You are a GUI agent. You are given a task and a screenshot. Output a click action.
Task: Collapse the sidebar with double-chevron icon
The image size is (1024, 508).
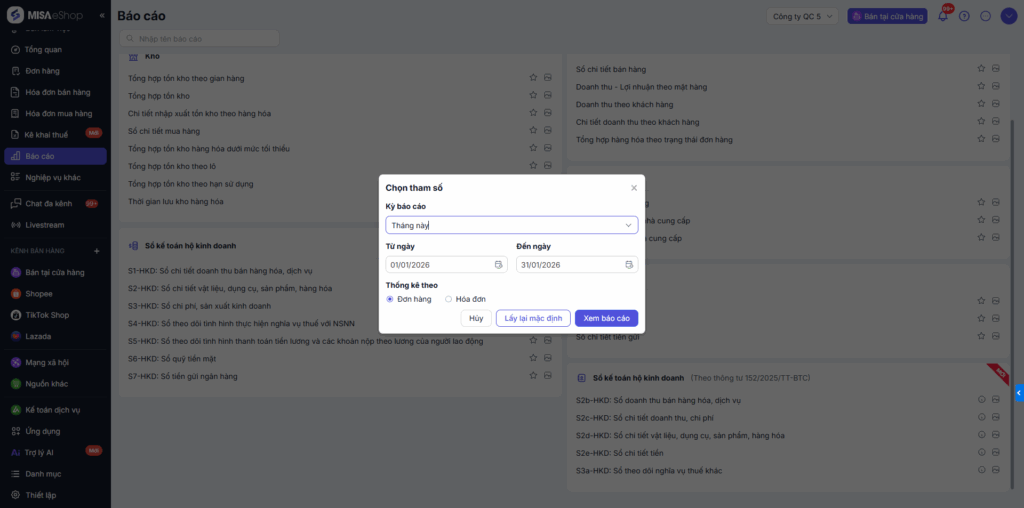pos(102,15)
